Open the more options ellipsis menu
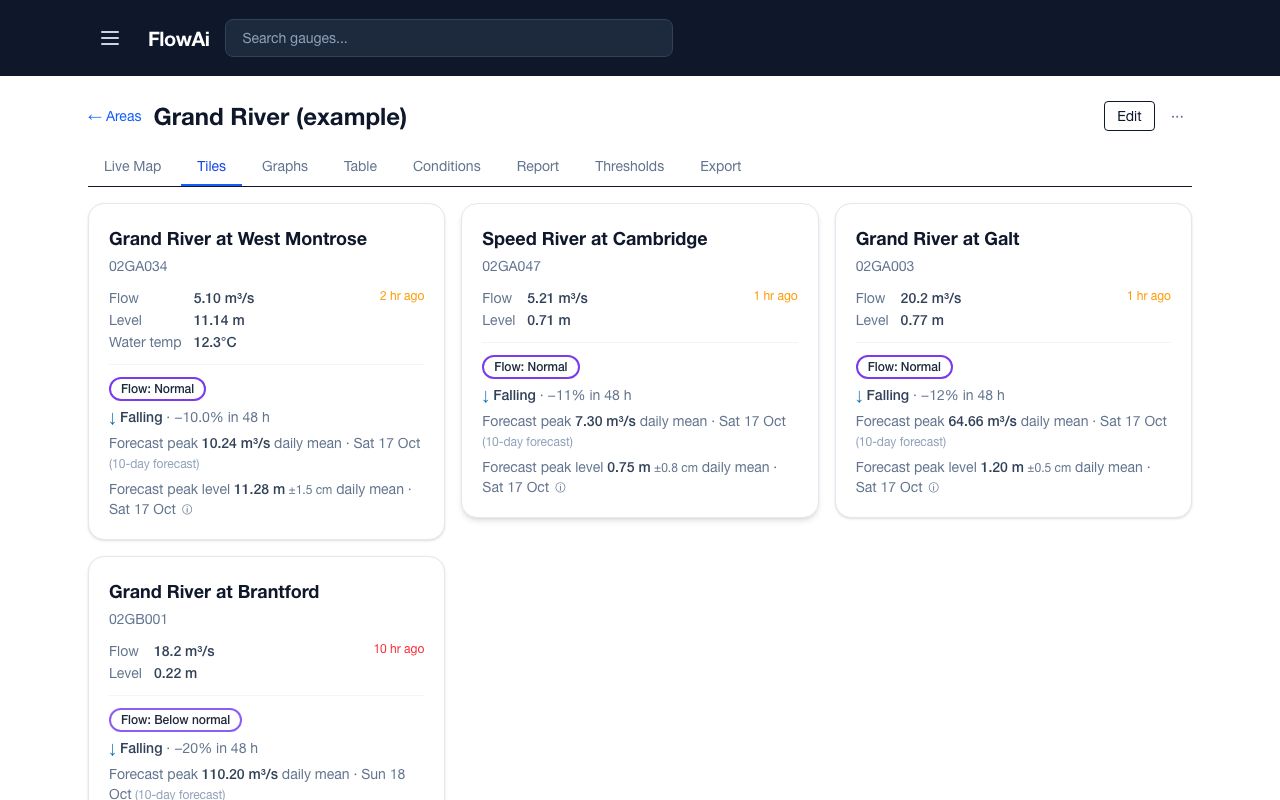The width and height of the screenshot is (1280, 800). pyautogui.click(x=1177, y=116)
